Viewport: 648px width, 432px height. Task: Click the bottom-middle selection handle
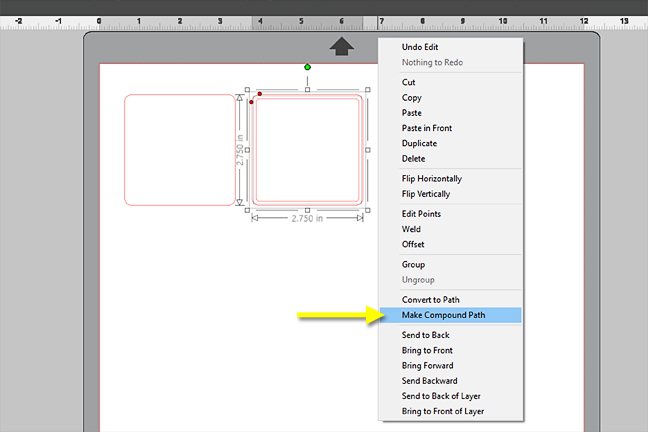click(x=307, y=210)
